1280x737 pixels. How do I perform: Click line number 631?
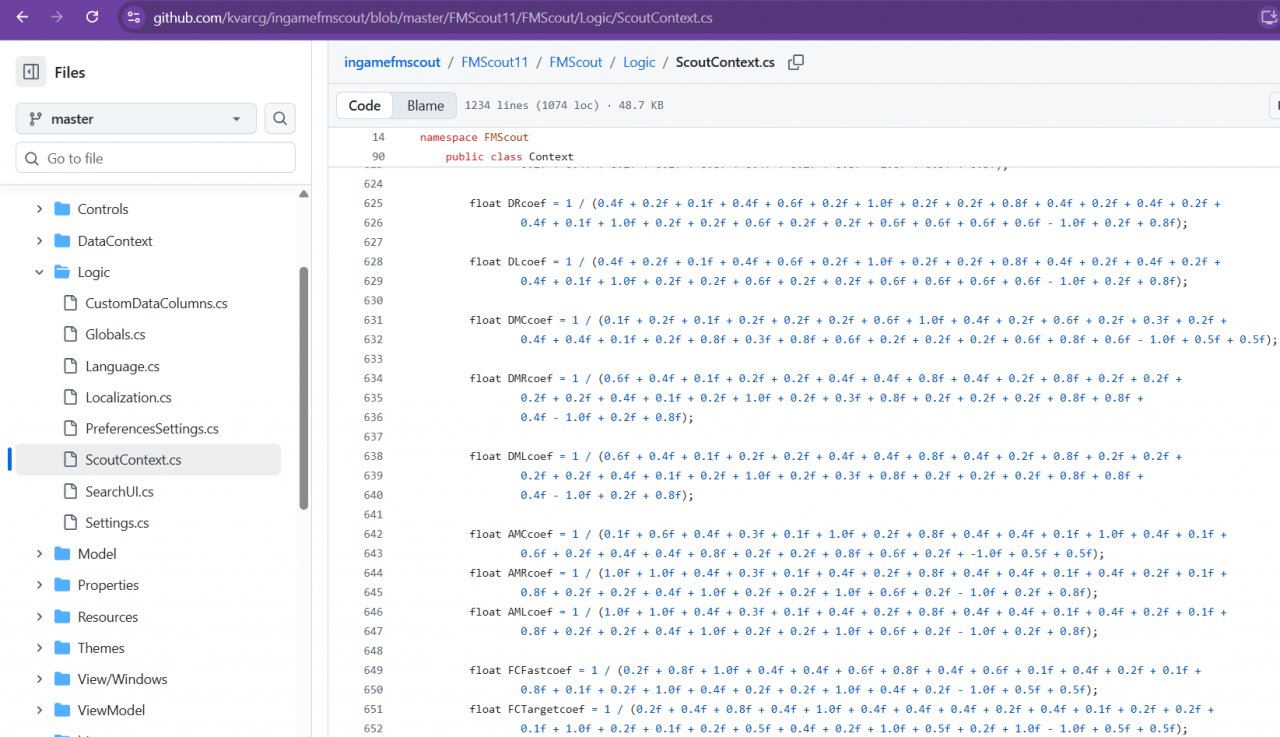[373, 320]
